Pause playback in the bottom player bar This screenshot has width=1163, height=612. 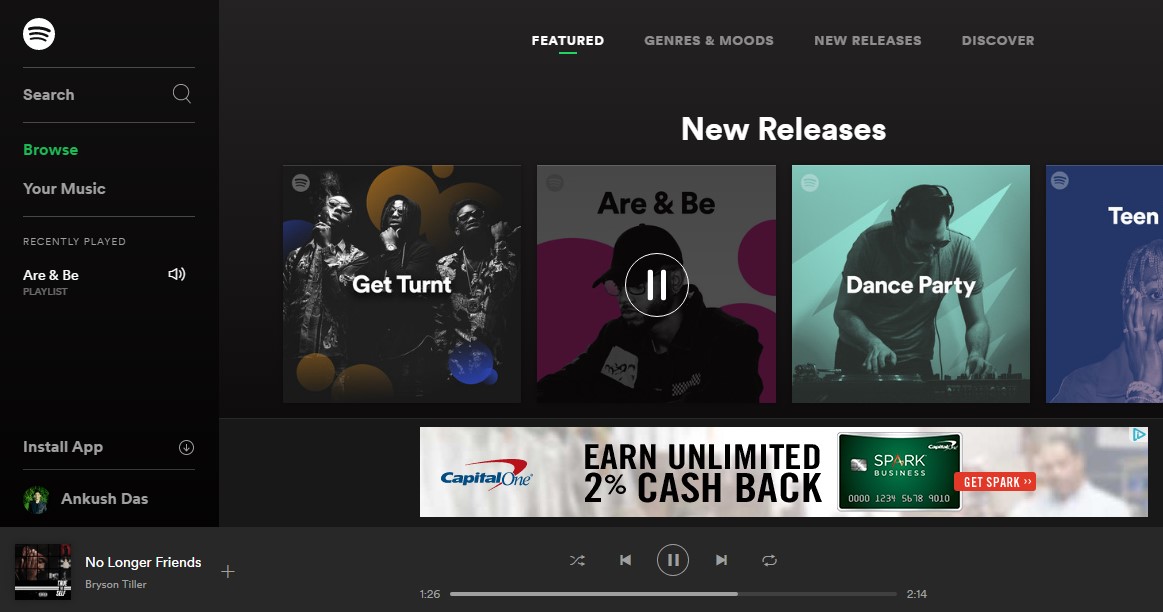click(x=673, y=560)
